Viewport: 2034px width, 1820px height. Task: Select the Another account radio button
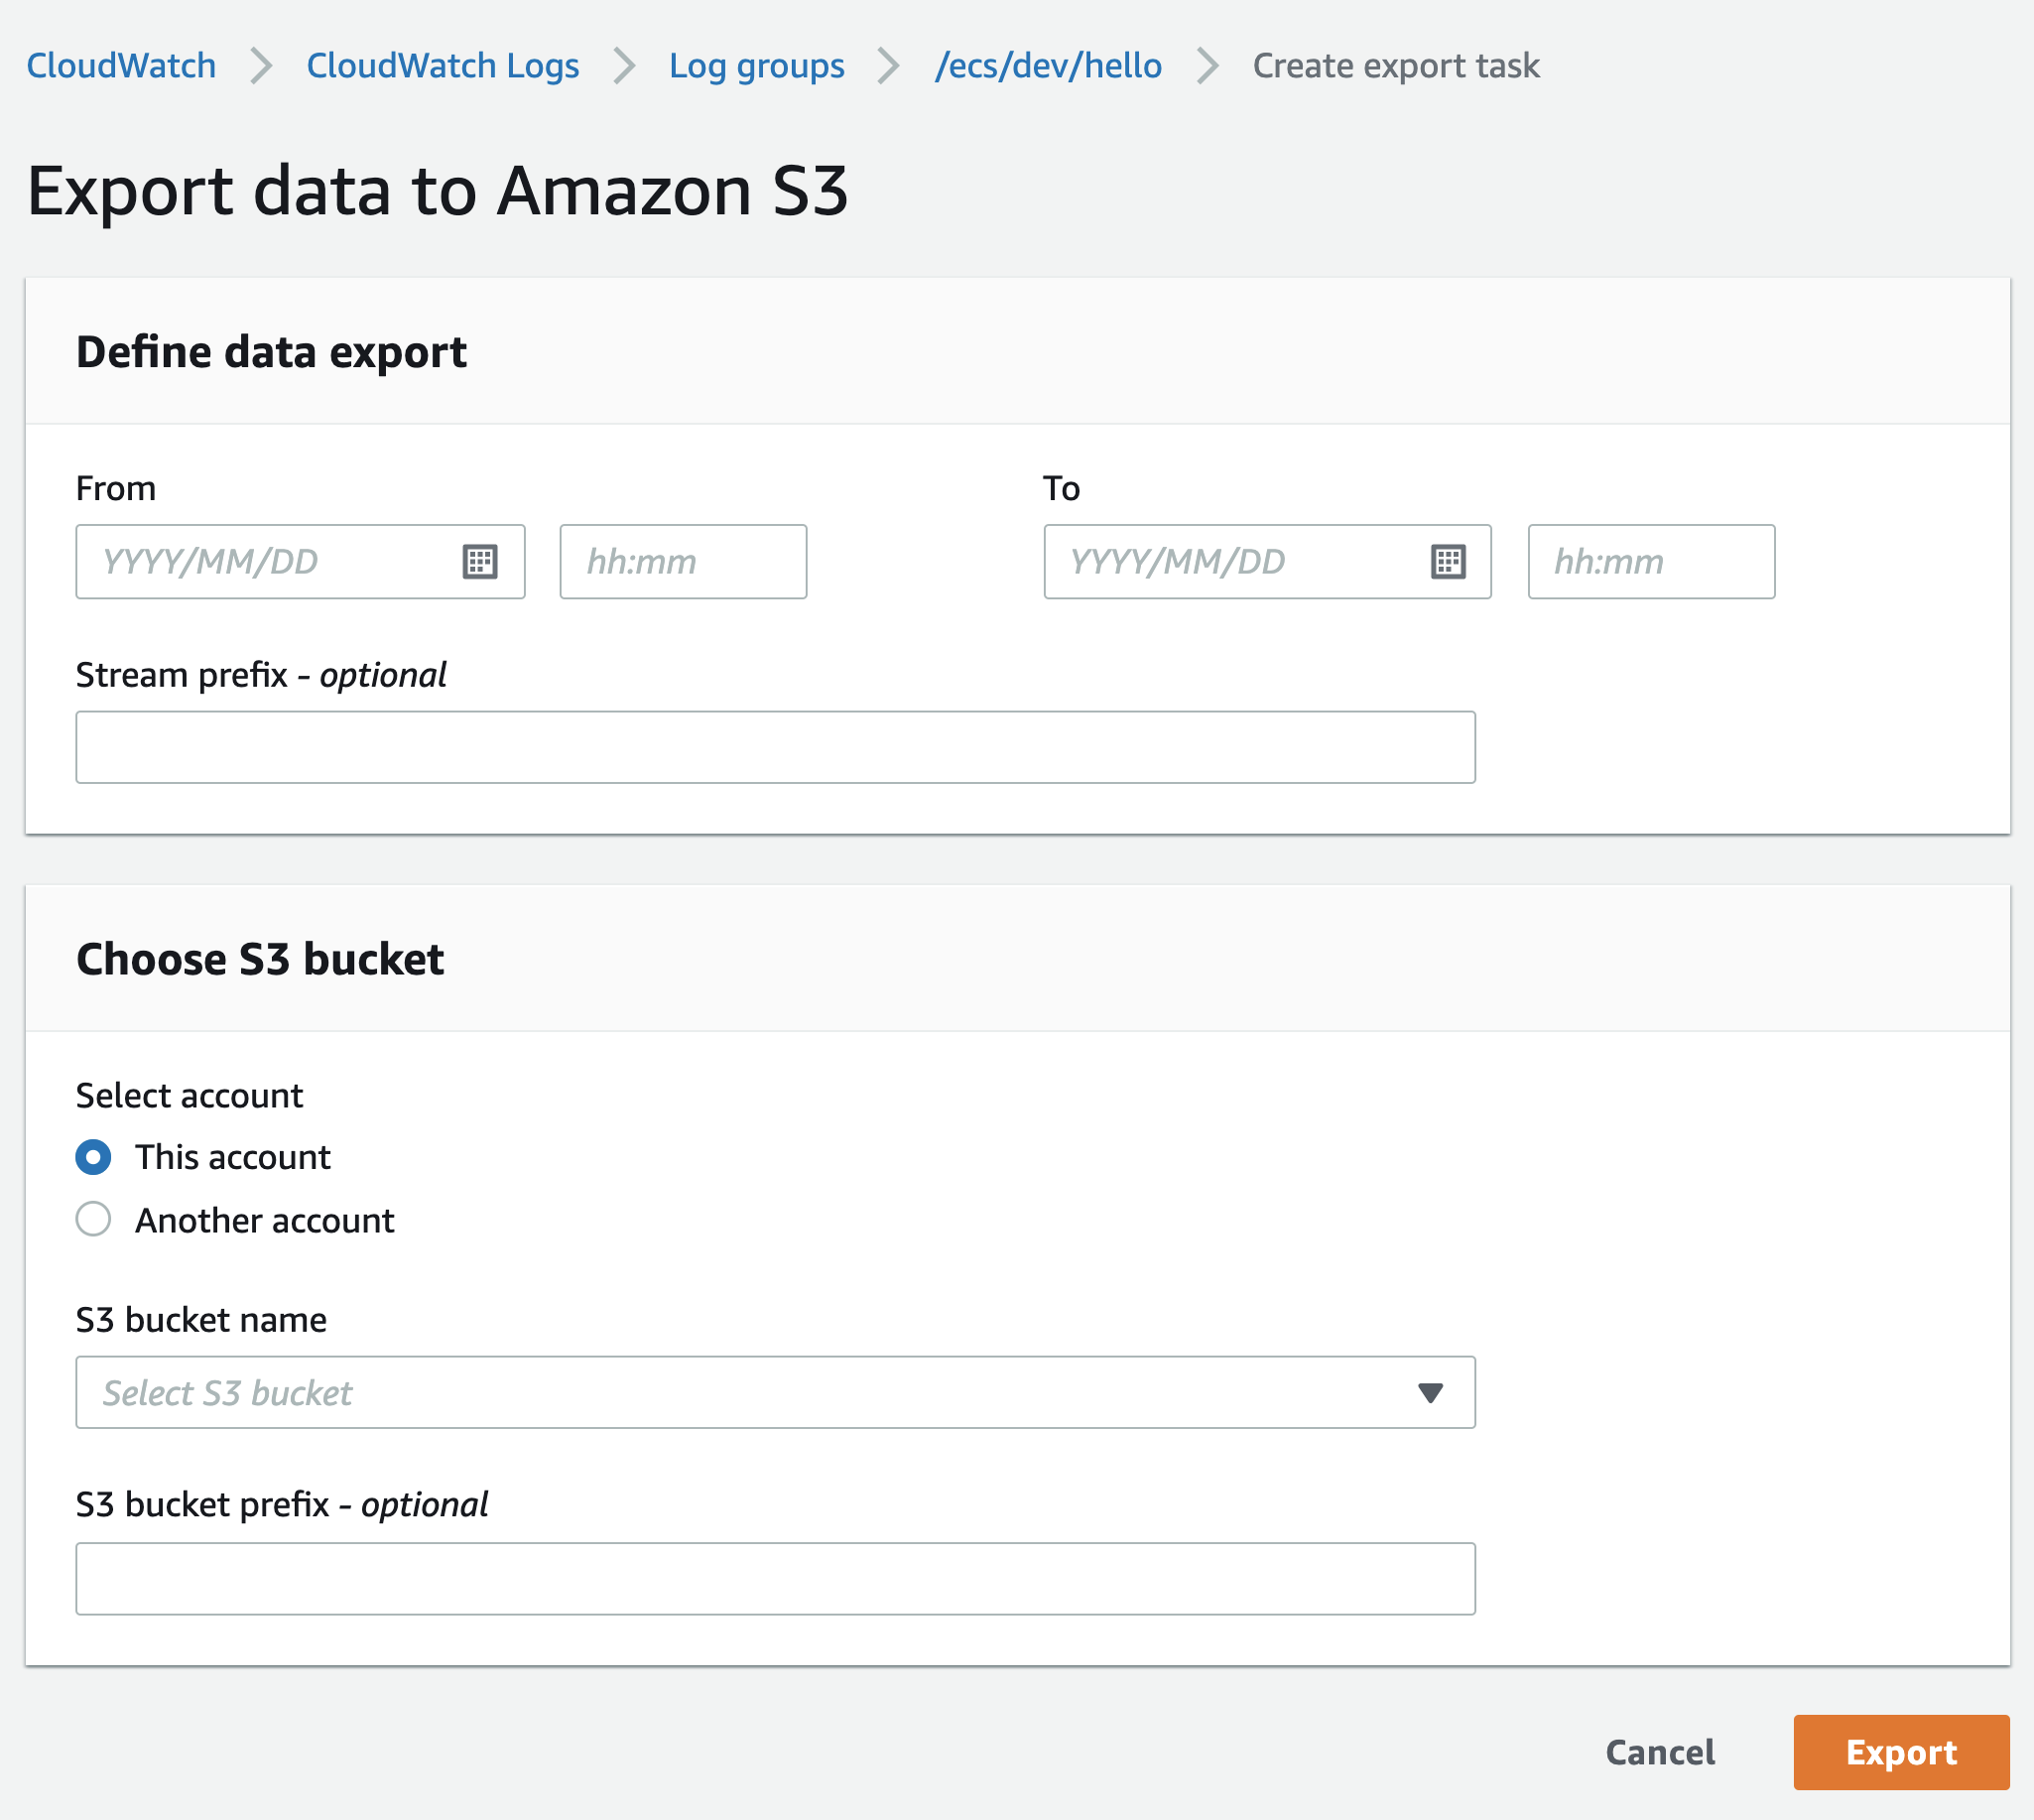coord(94,1220)
